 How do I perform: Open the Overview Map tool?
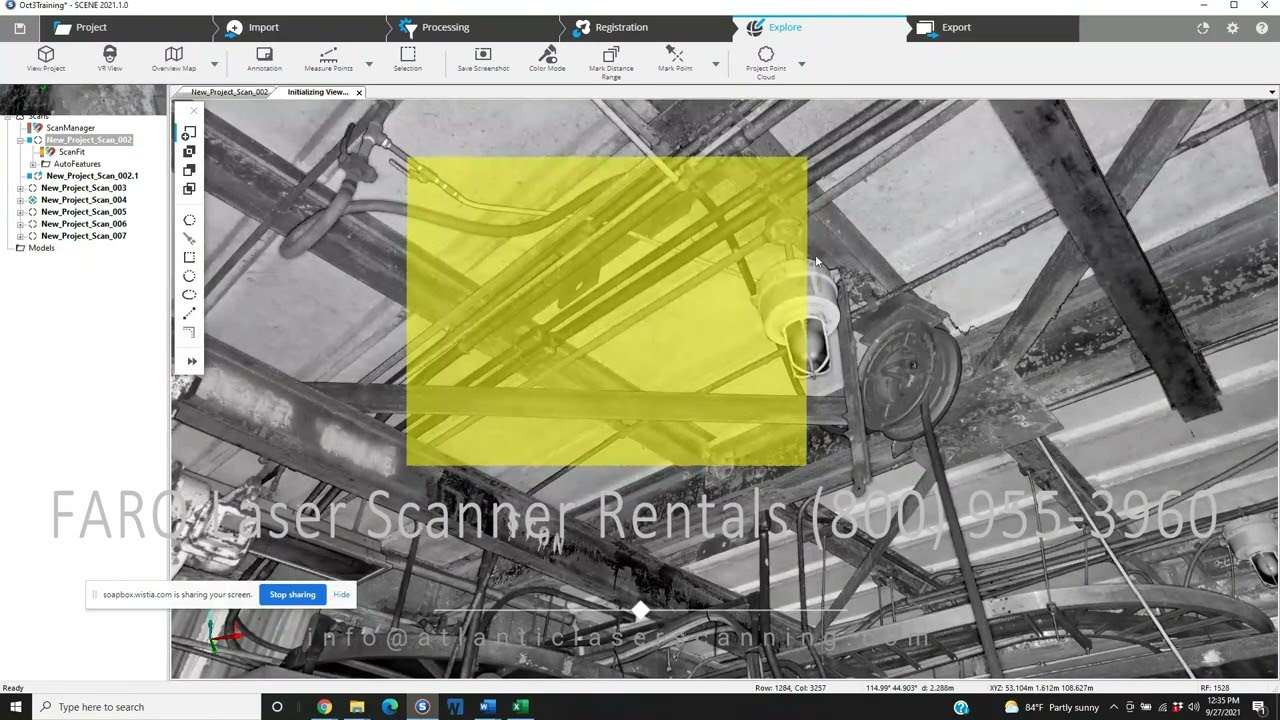174,59
